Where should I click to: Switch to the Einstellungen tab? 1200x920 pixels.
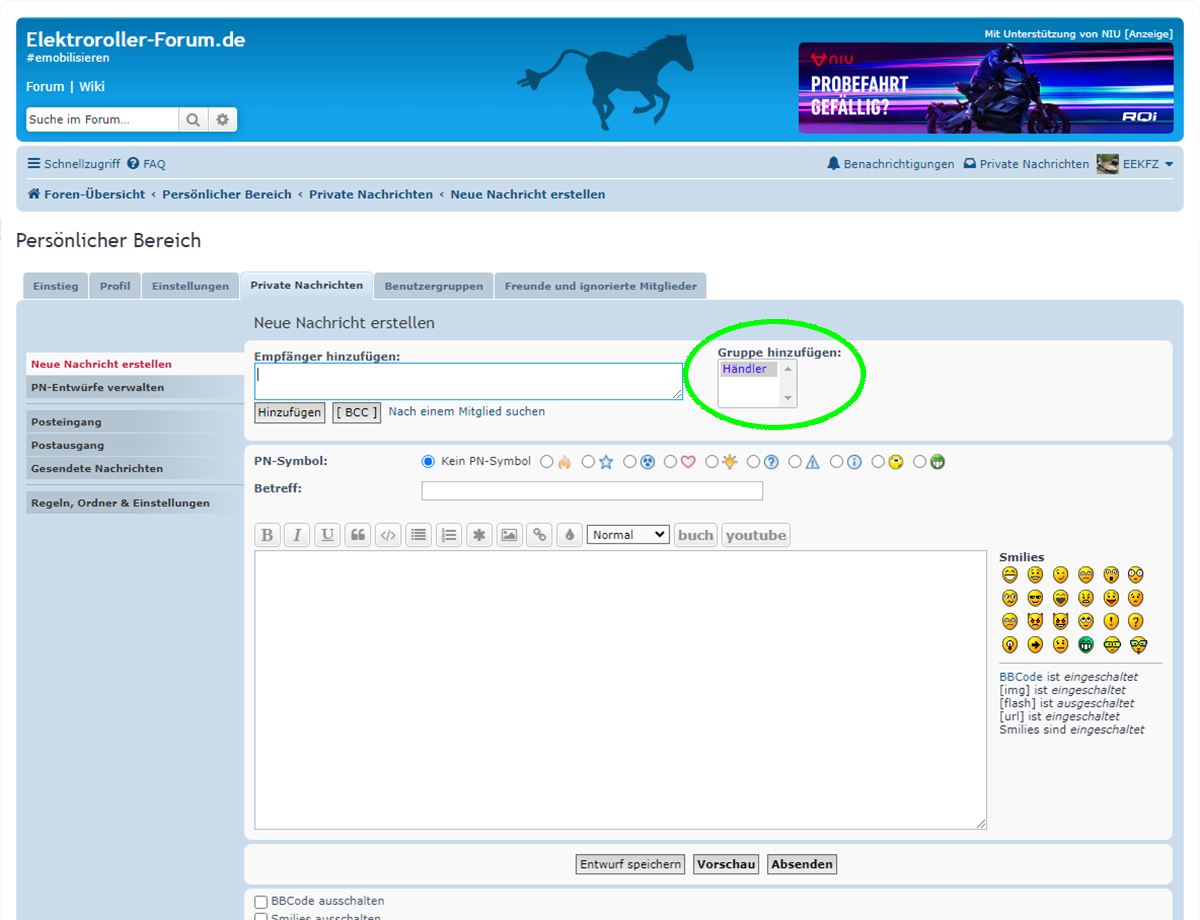190,286
